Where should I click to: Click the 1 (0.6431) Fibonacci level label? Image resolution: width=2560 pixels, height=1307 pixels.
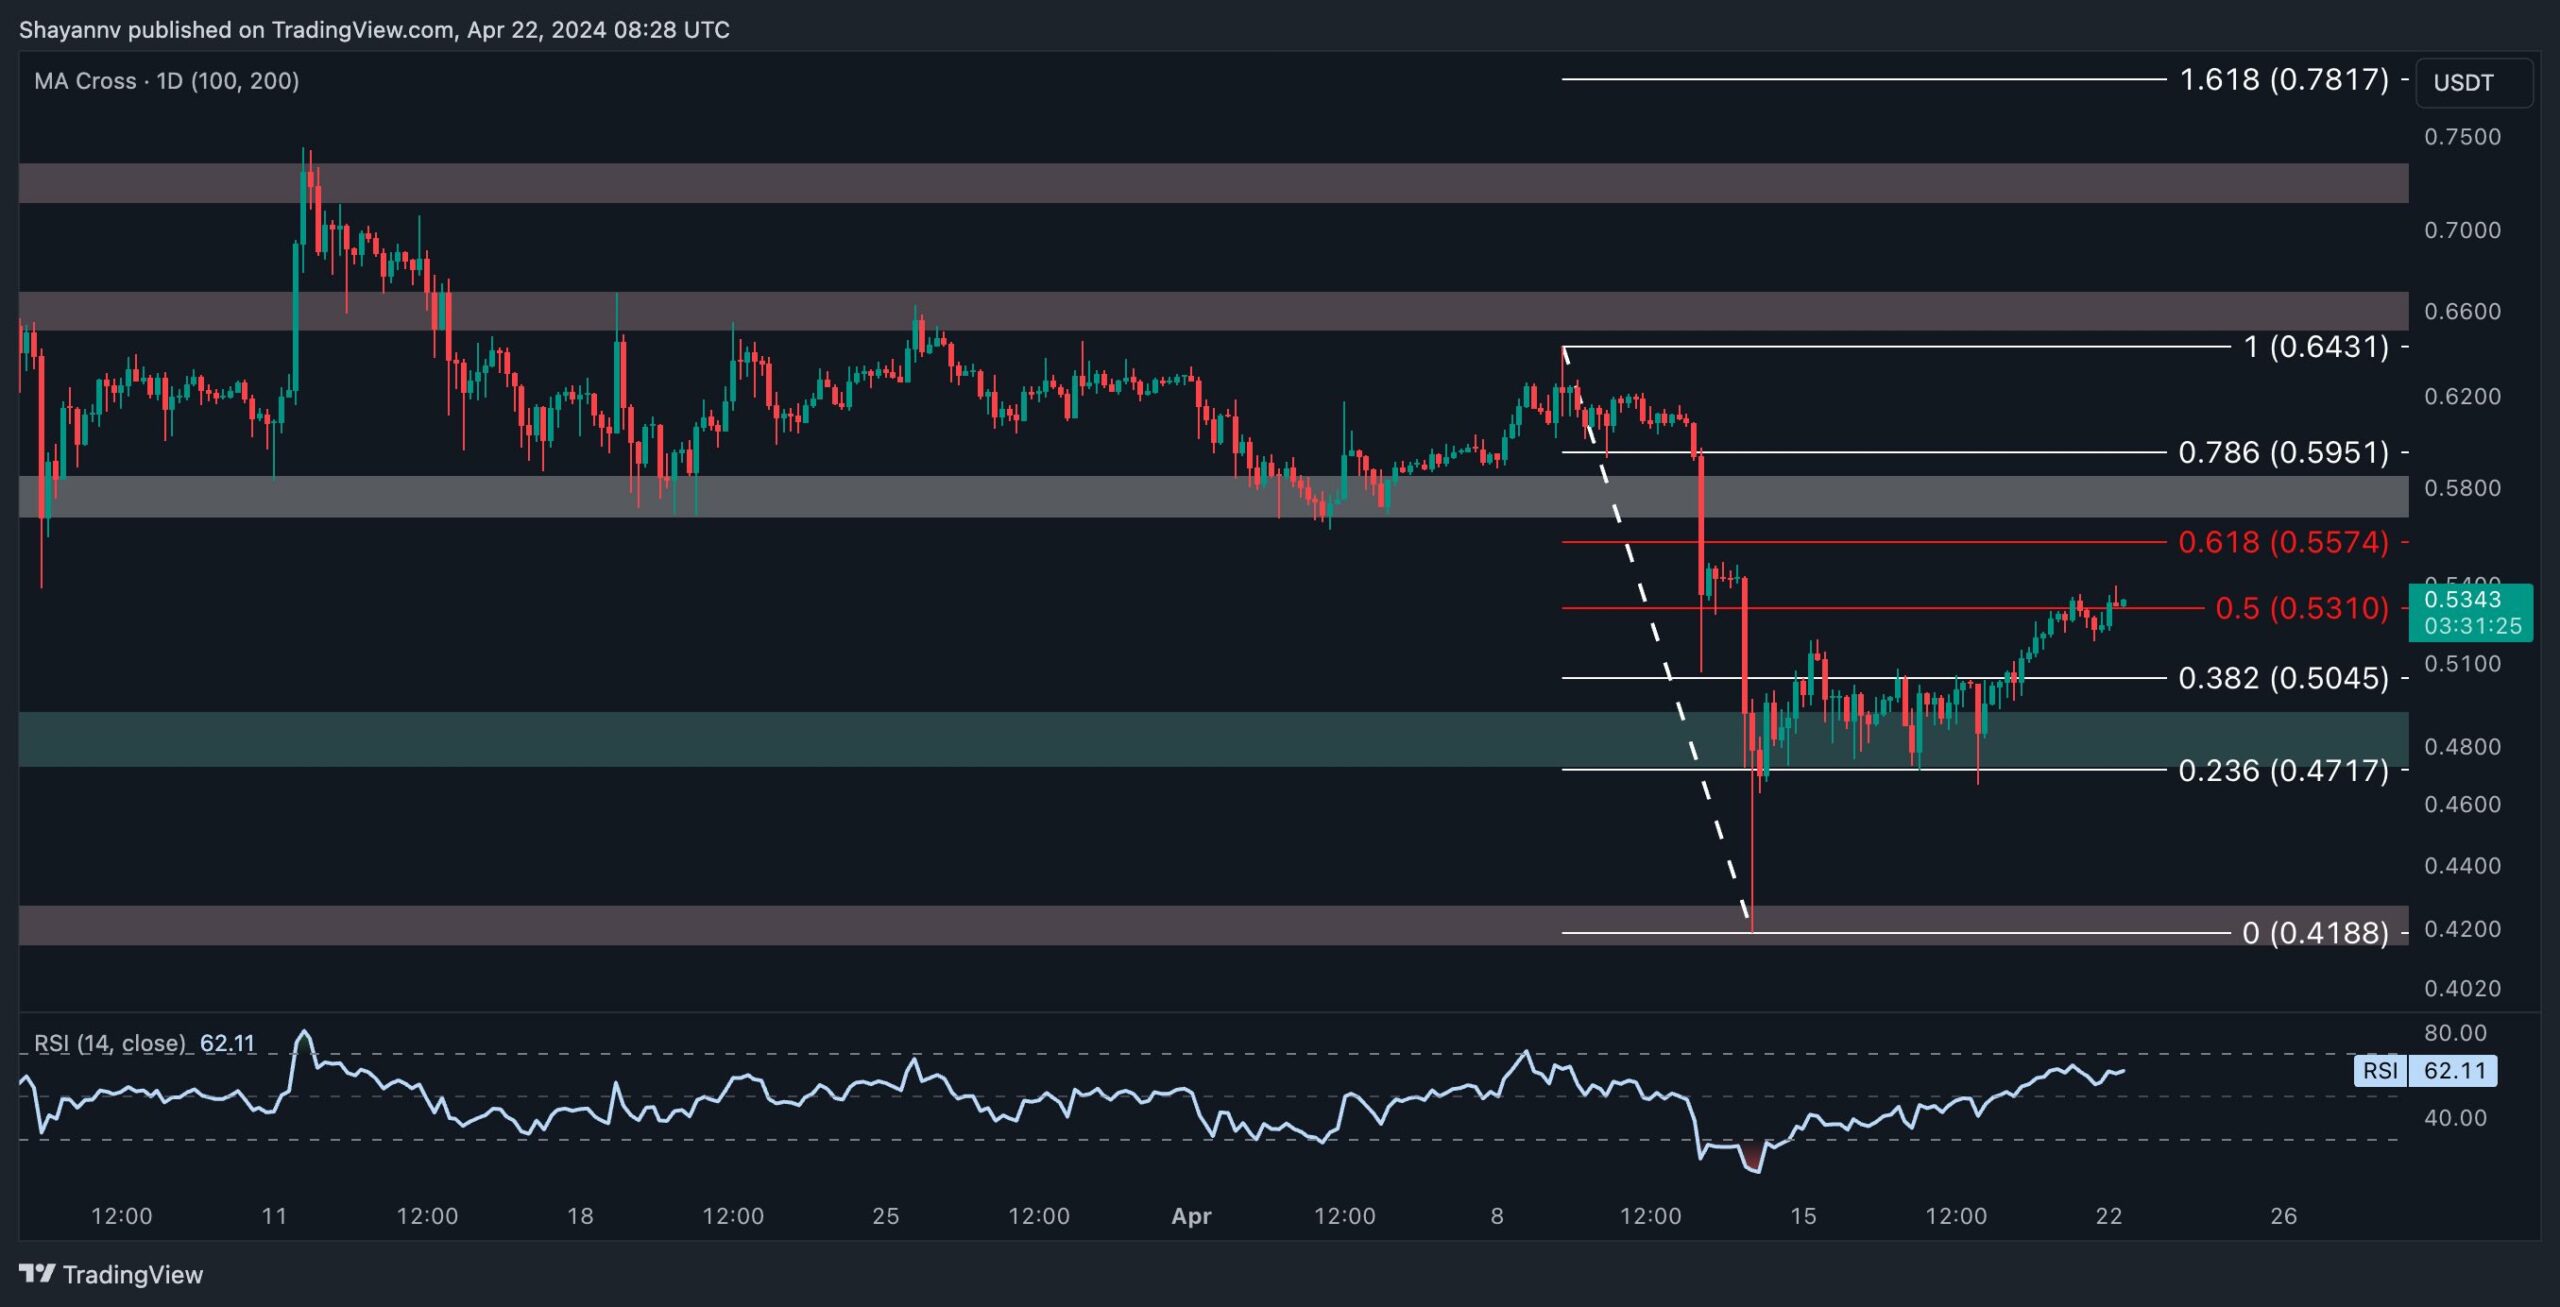(x=2315, y=347)
